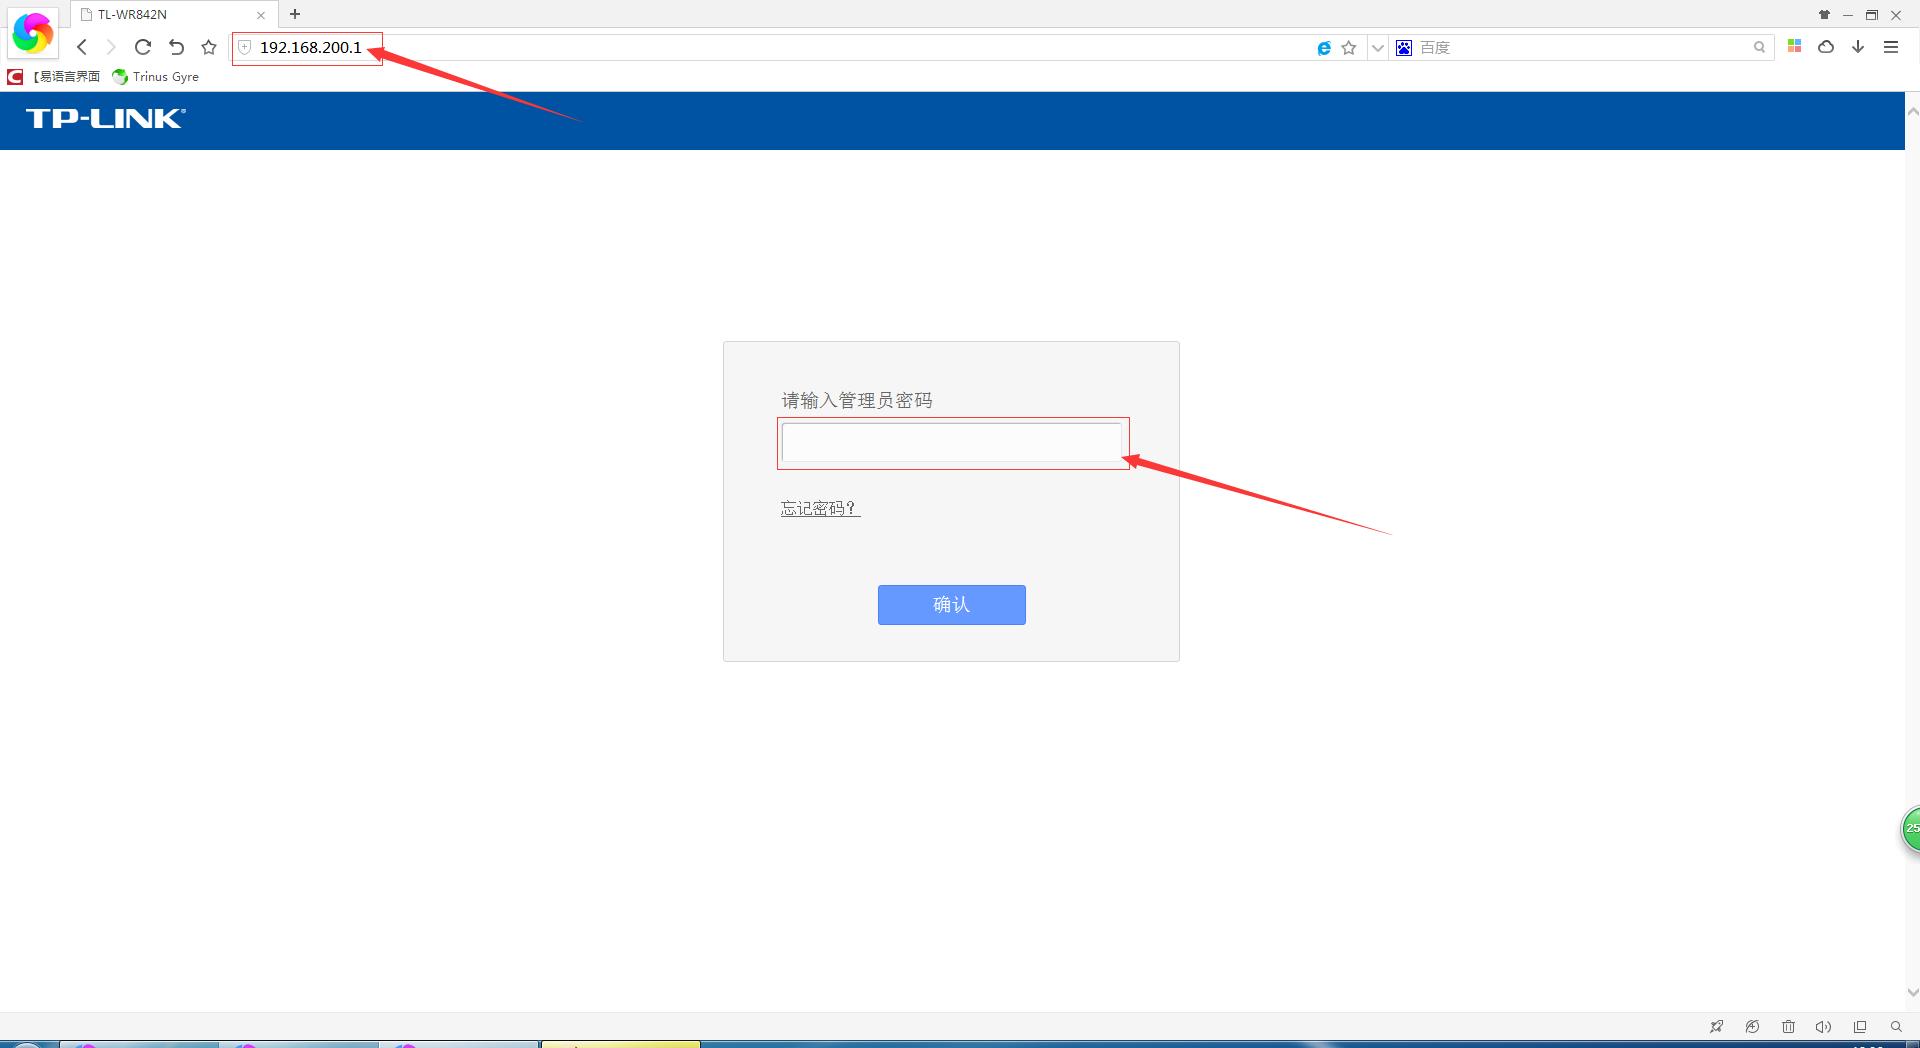Open the colorful apps grid extension
The width and height of the screenshot is (1920, 1048).
[x=1795, y=46]
